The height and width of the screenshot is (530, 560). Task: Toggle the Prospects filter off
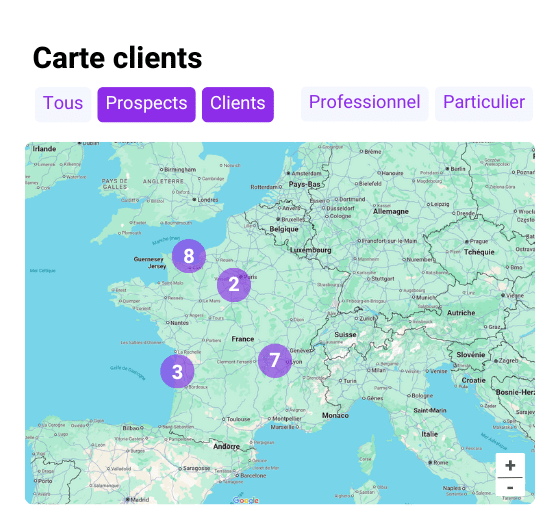(x=146, y=104)
